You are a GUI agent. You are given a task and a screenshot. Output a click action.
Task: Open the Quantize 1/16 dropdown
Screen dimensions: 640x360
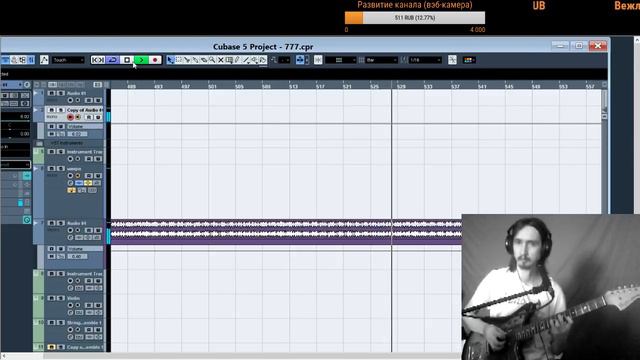click(x=425, y=60)
